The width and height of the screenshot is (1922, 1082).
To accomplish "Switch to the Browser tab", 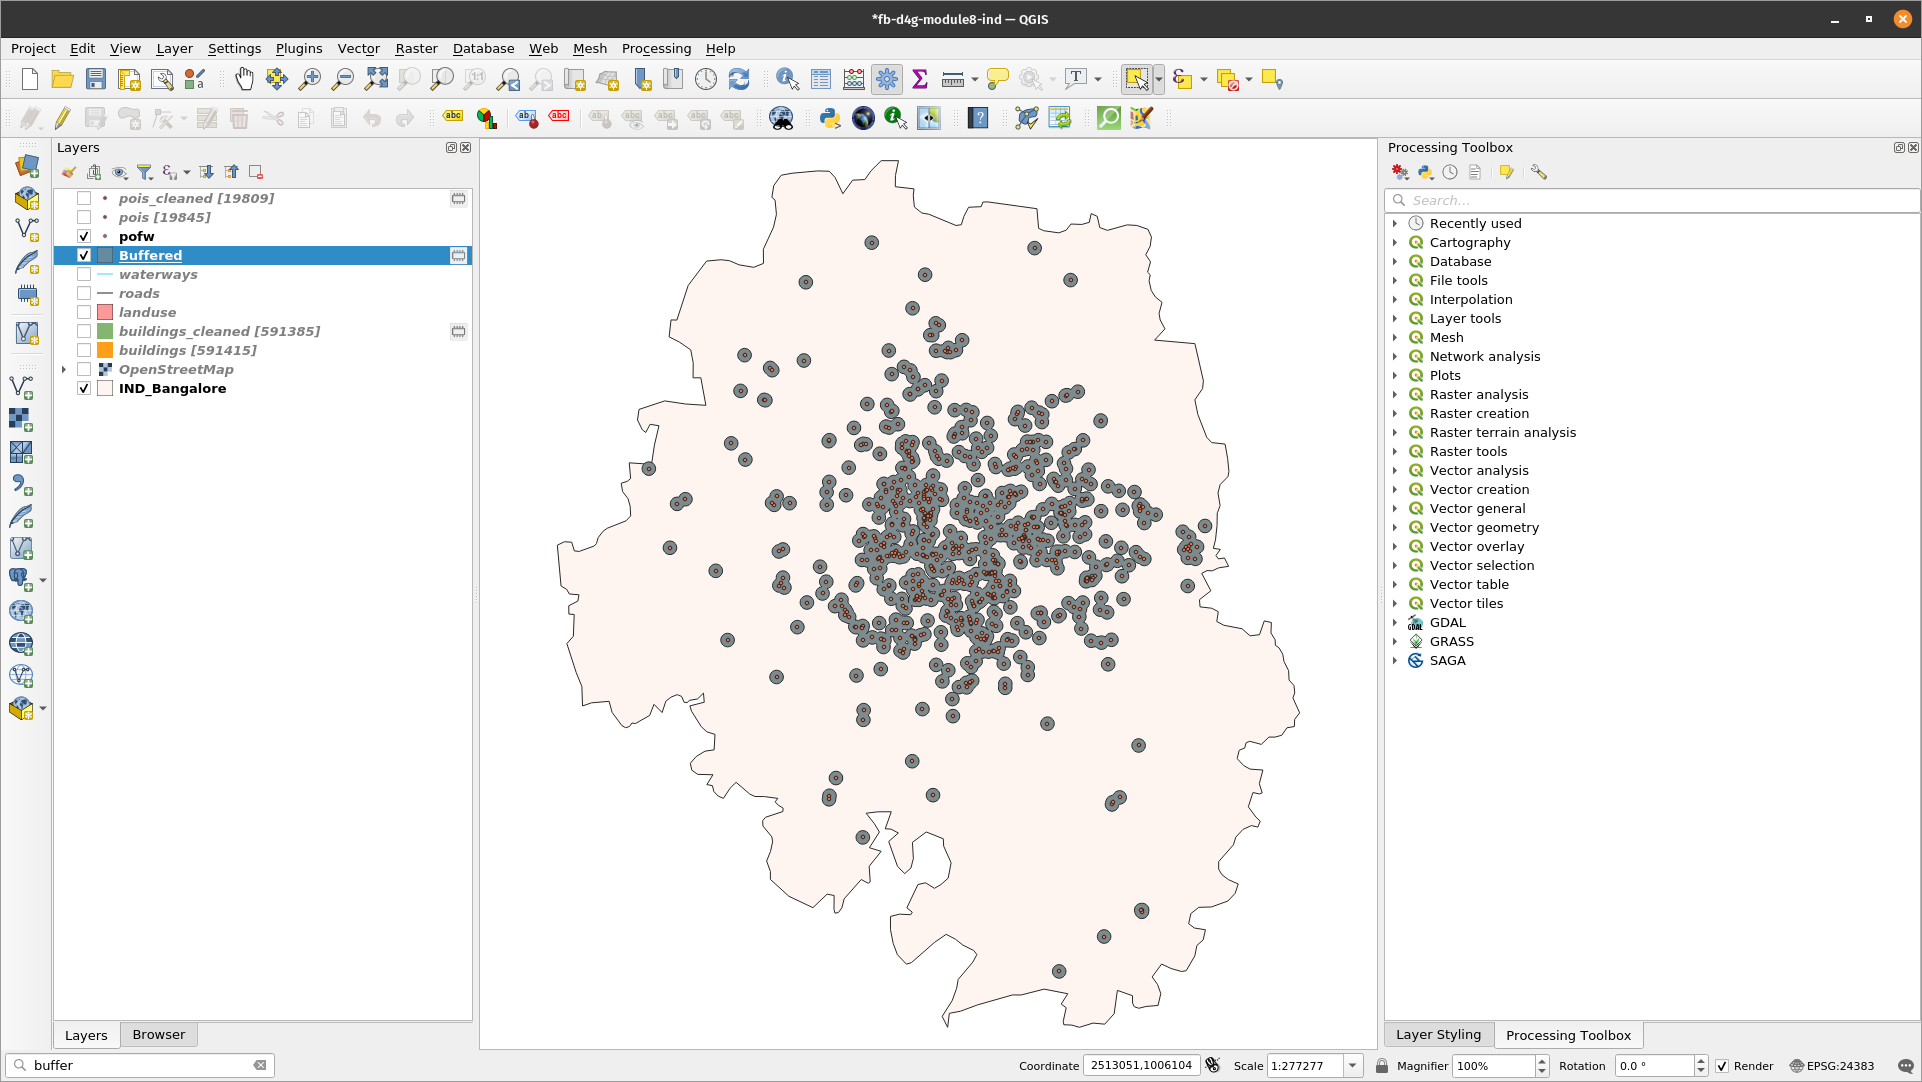I will point(158,1033).
